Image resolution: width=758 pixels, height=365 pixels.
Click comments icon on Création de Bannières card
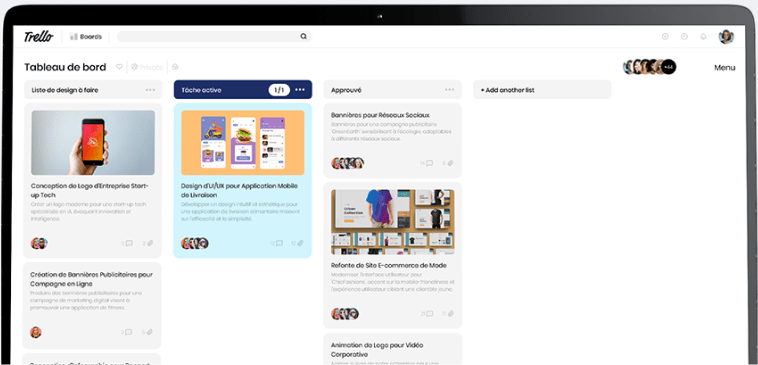tap(129, 332)
